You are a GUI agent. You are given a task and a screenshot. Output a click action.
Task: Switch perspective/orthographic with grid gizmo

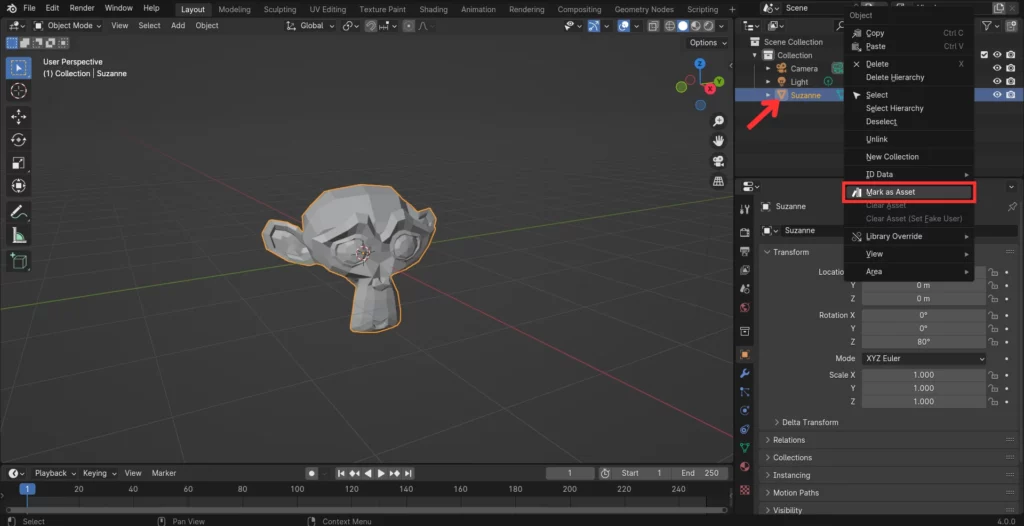point(718,181)
